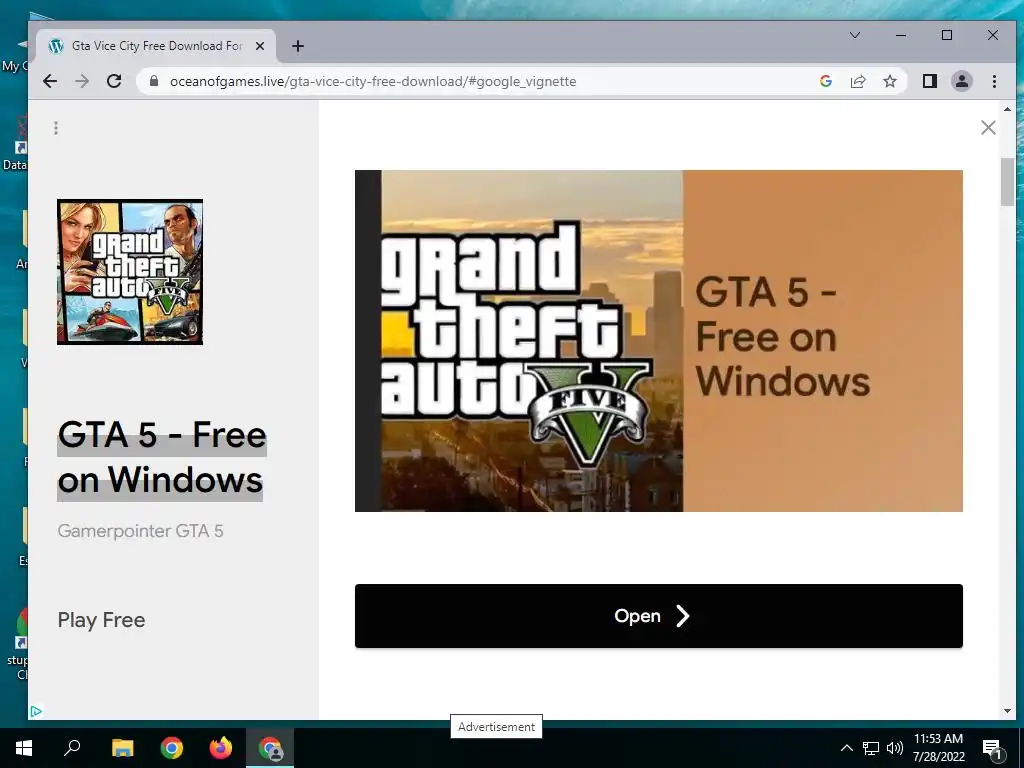Go back to the previous page
This screenshot has width=1024, height=768.
click(x=50, y=81)
